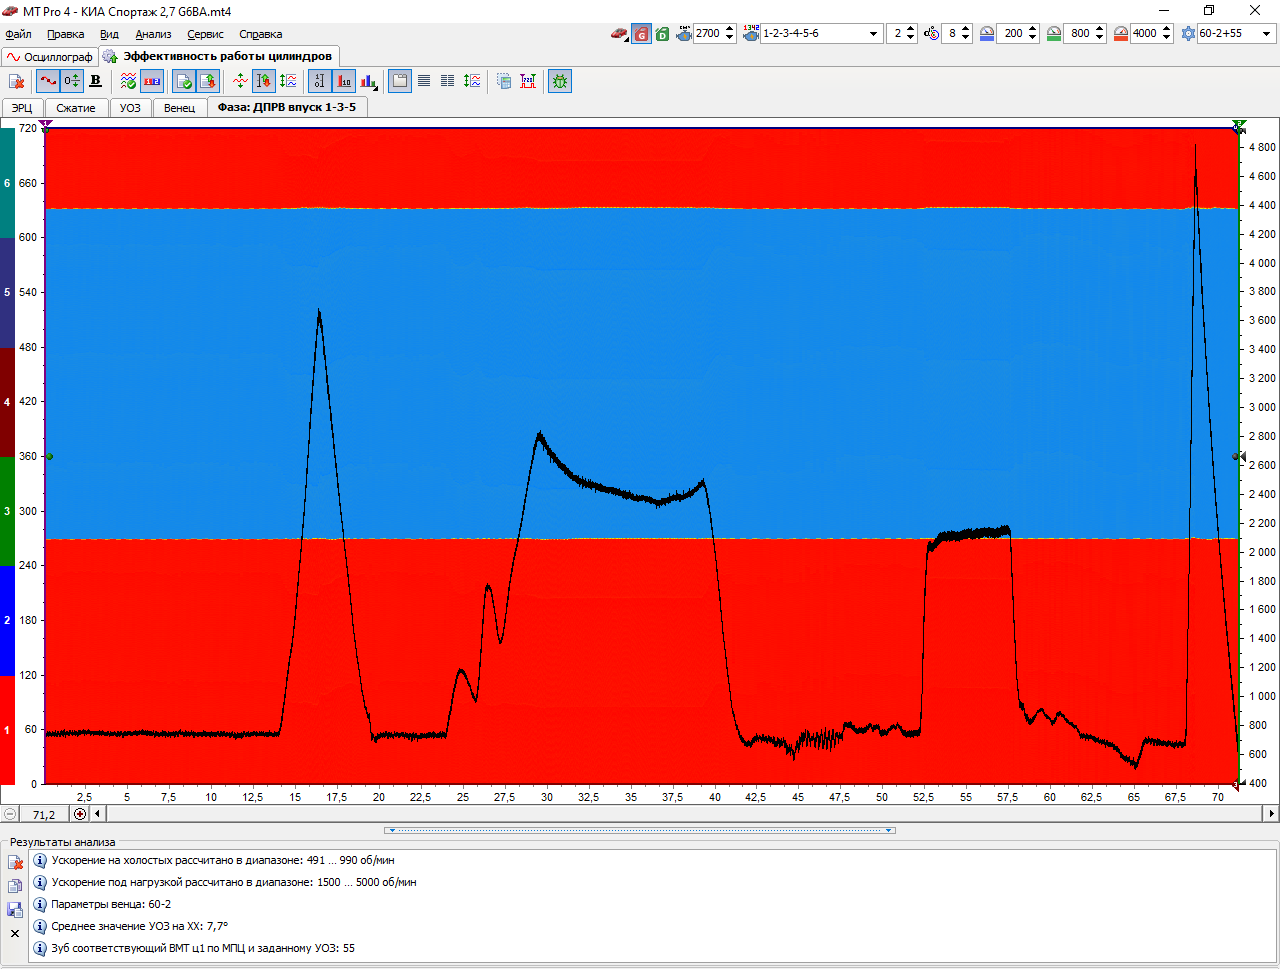Click the bold B toolbar icon
Screen dimensions: 1280x969
[x=95, y=81]
